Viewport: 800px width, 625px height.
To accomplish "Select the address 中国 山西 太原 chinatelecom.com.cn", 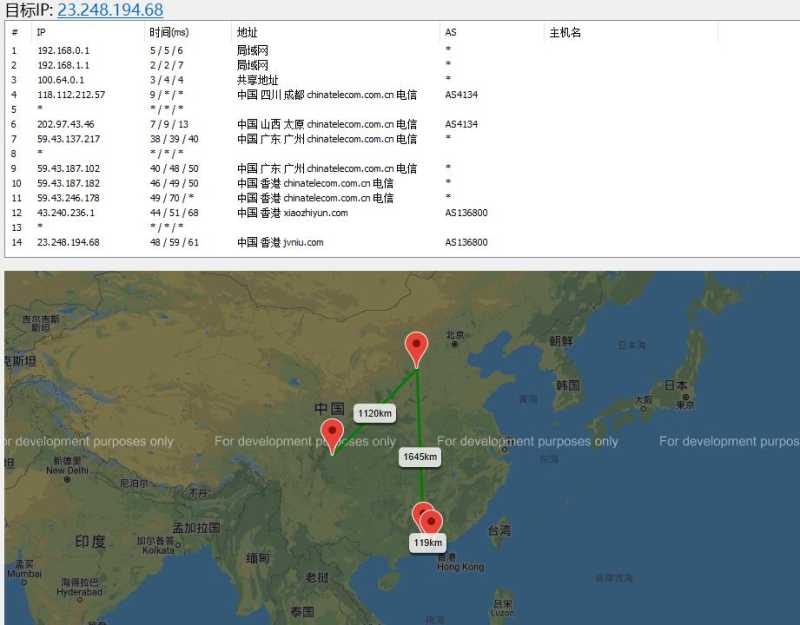I will click(327, 124).
